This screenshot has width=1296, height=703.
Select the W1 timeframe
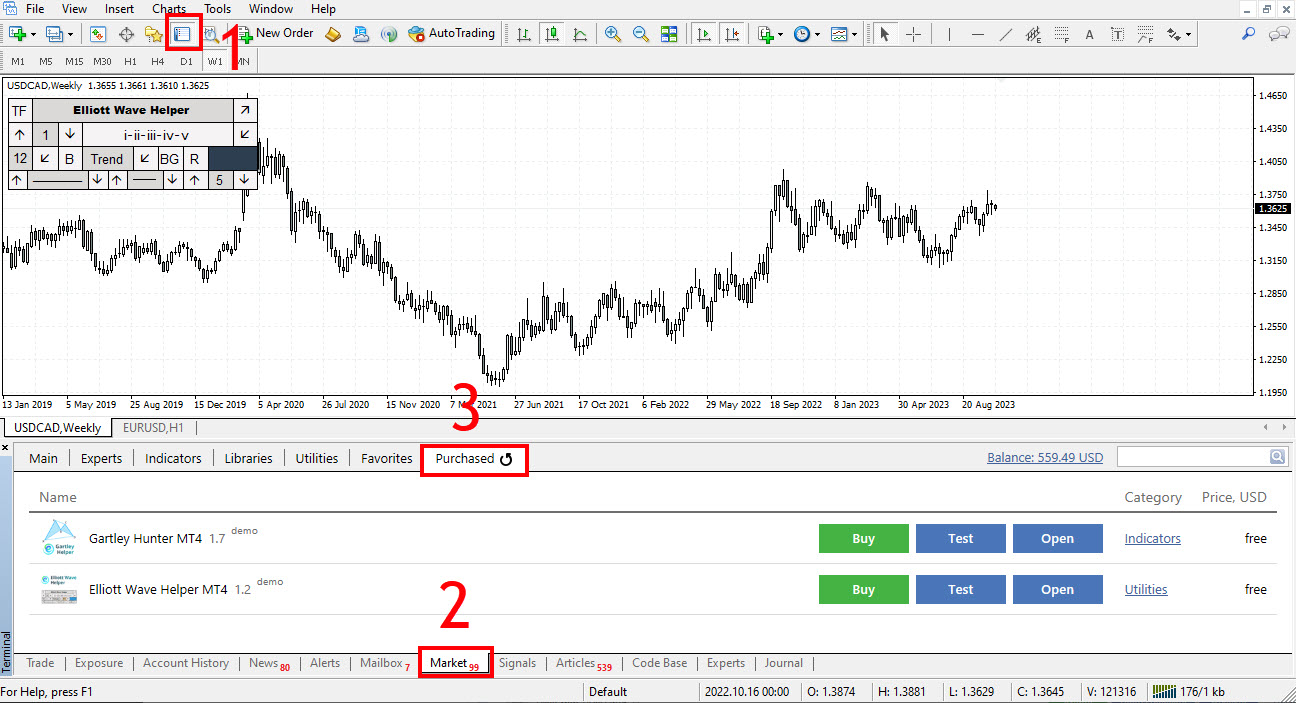pyautogui.click(x=215, y=61)
